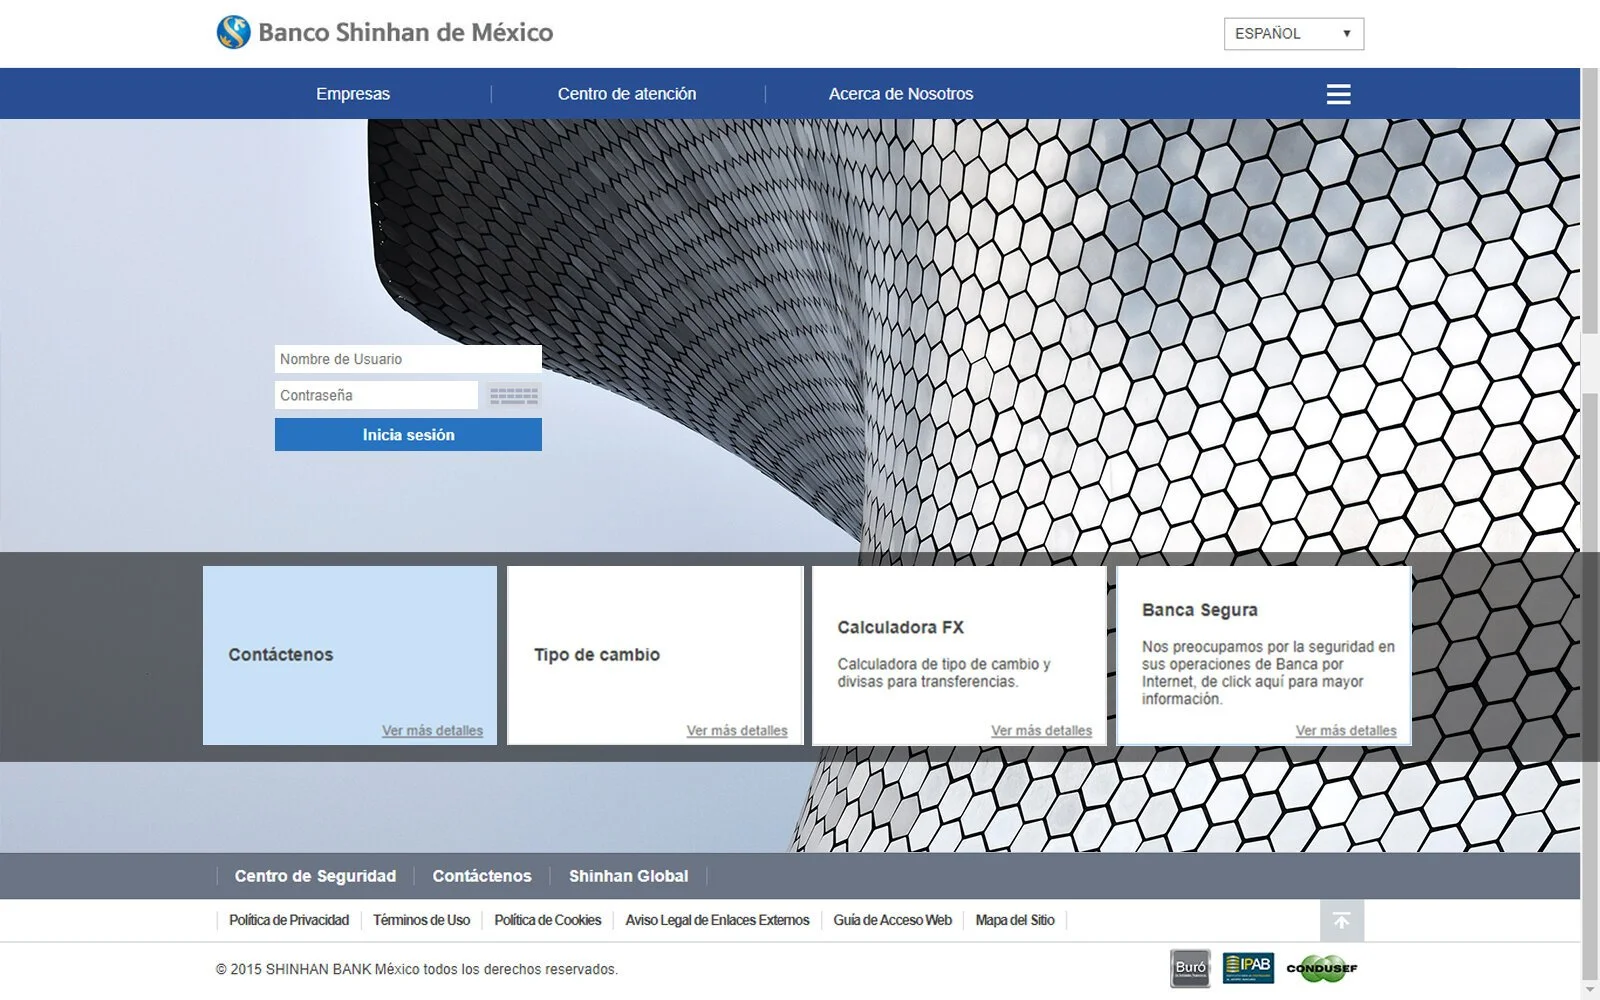This screenshot has height=1000, width=1600.
Task: Open Aviso Legal de Enlaces Externos
Action: point(717,920)
